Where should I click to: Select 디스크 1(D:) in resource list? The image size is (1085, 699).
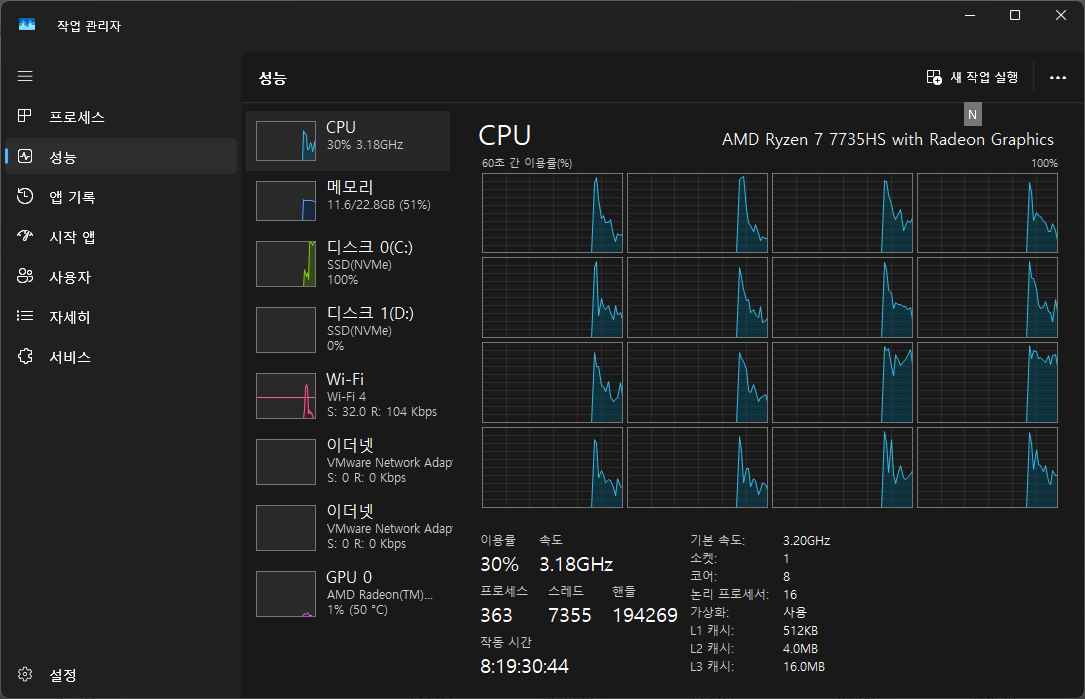pos(347,330)
